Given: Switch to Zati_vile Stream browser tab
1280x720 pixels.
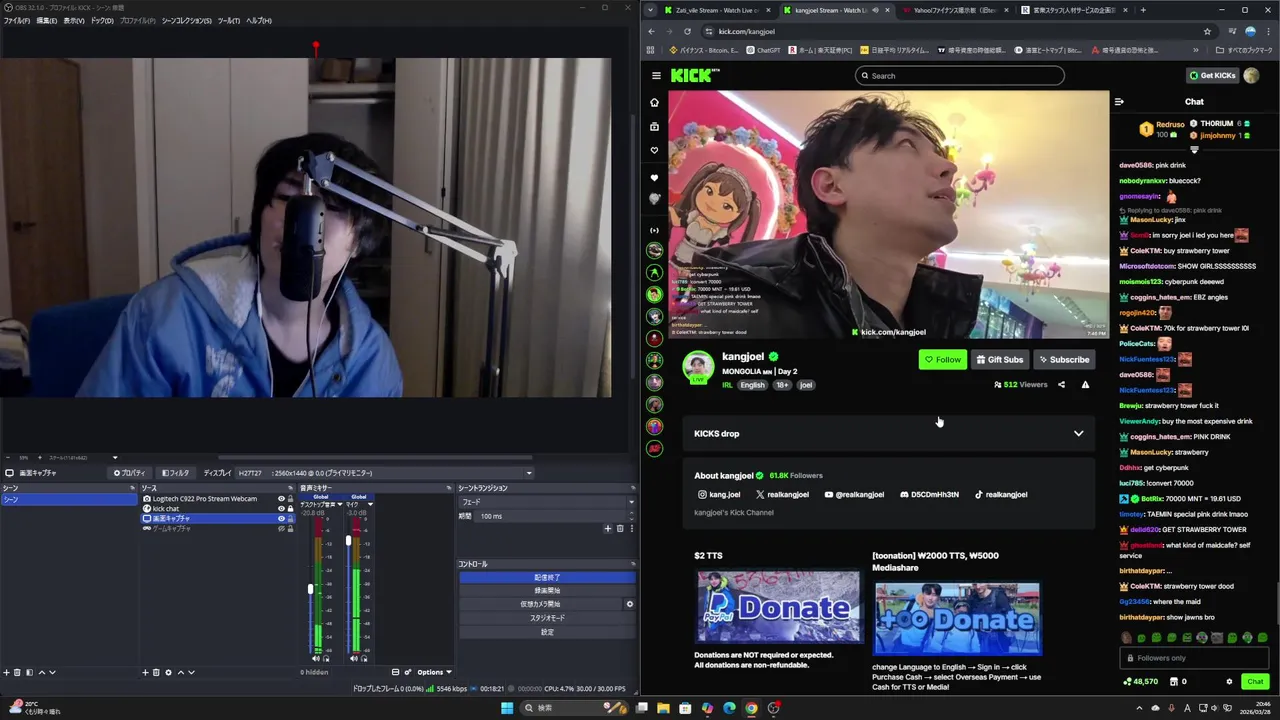Looking at the screenshot, I should [x=717, y=10].
